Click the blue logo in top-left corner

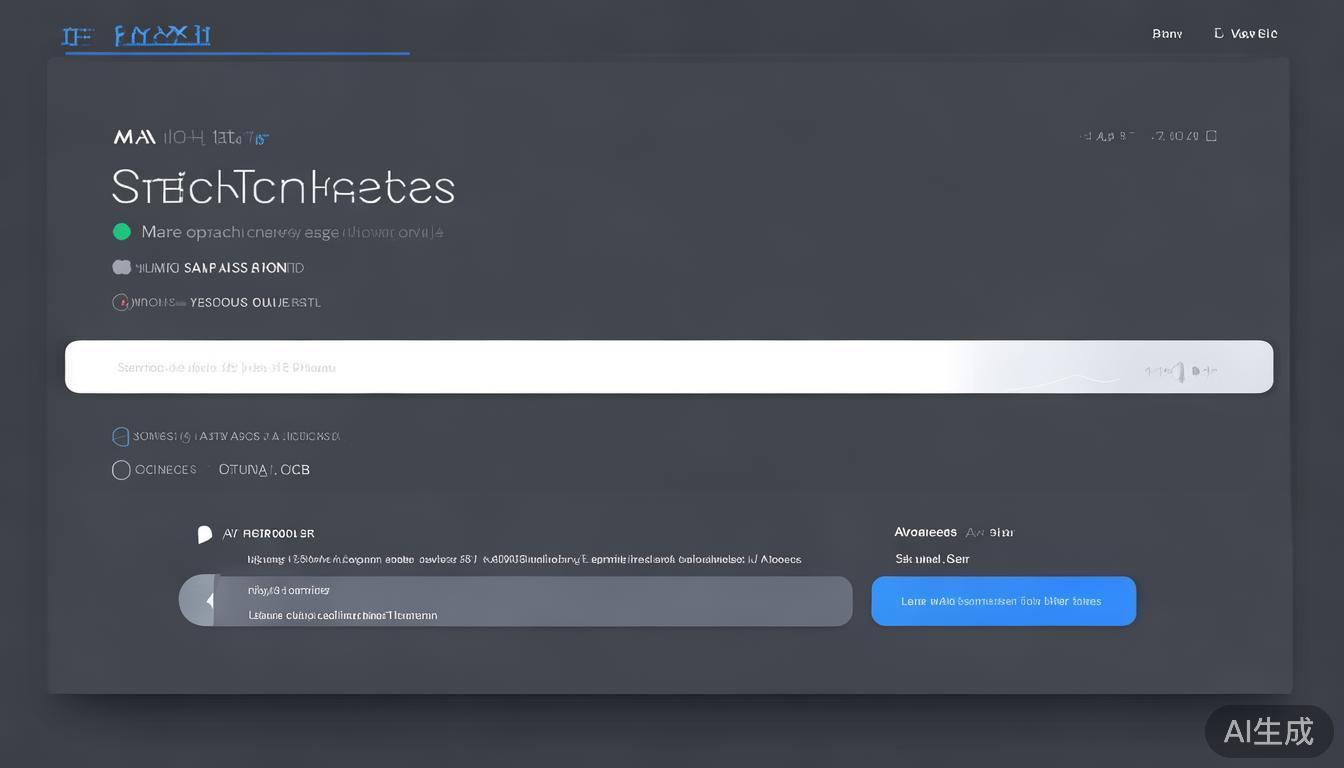pyautogui.click(x=136, y=36)
